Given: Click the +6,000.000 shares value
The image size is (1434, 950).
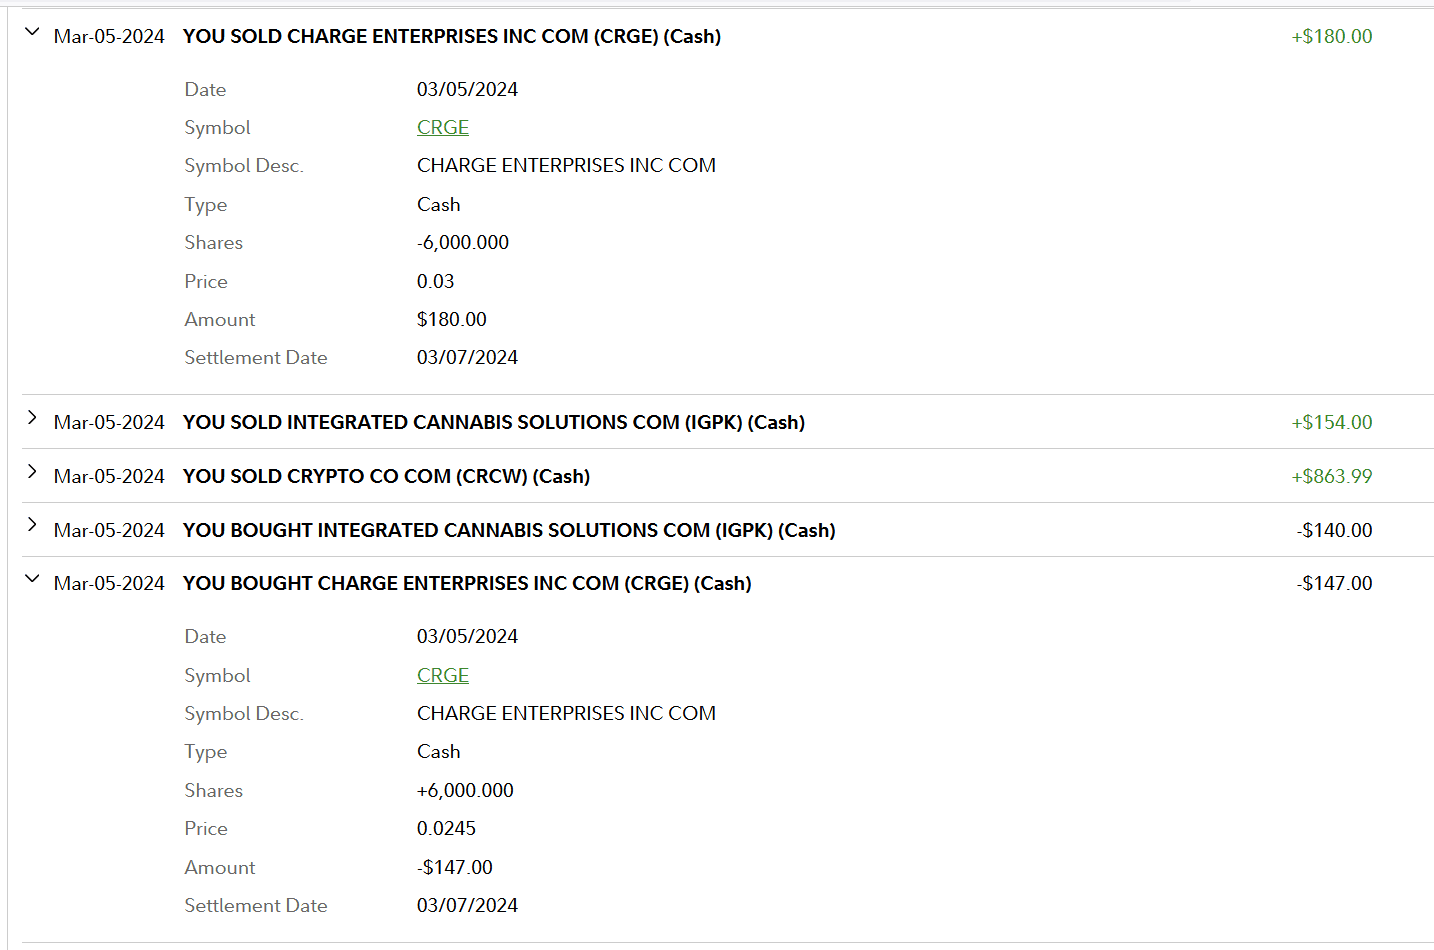Looking at the screenshot, I should [465, 791].
